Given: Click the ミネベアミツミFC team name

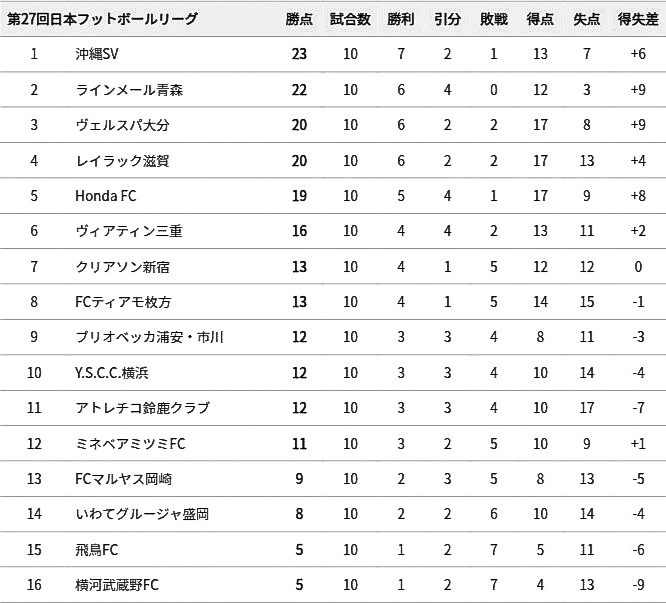Looking at the screenshot, I should click(130, 444).
